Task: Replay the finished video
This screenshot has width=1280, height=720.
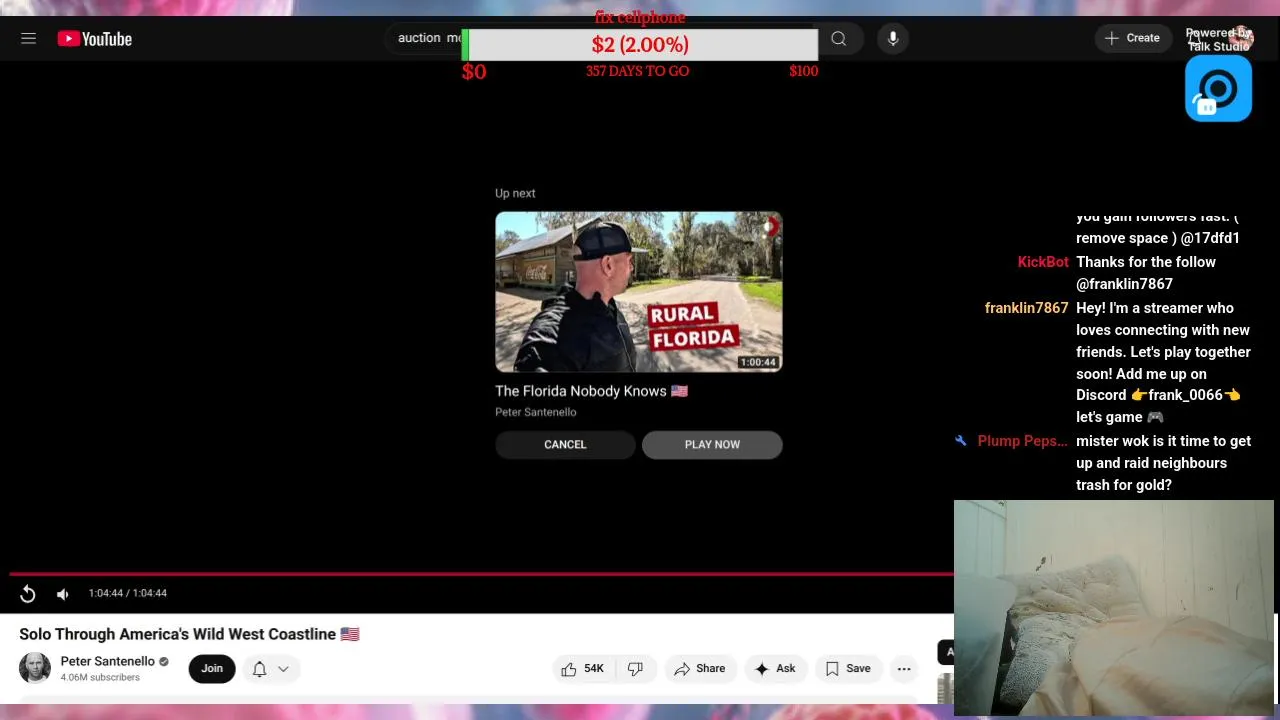Action: point(28,594)
